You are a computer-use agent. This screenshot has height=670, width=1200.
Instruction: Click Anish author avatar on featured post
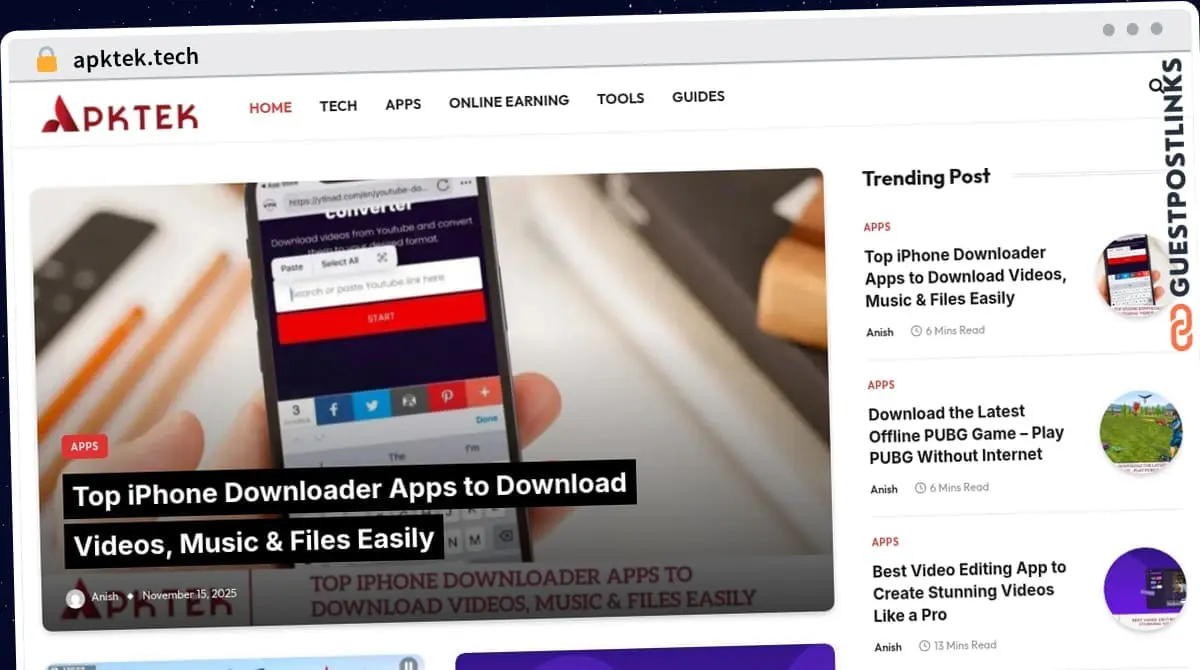pyautogui.click(x=75, y=598)
